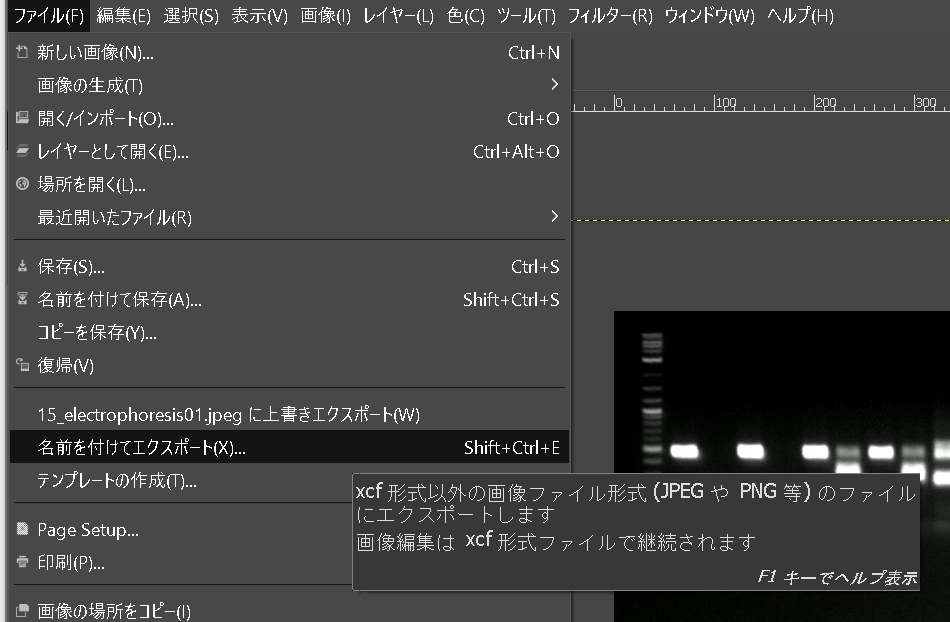The height and width of the screenshot is (622, 950).
Task: Open the フィルター(R) menu in menu bar
Action: coord(609,15)
